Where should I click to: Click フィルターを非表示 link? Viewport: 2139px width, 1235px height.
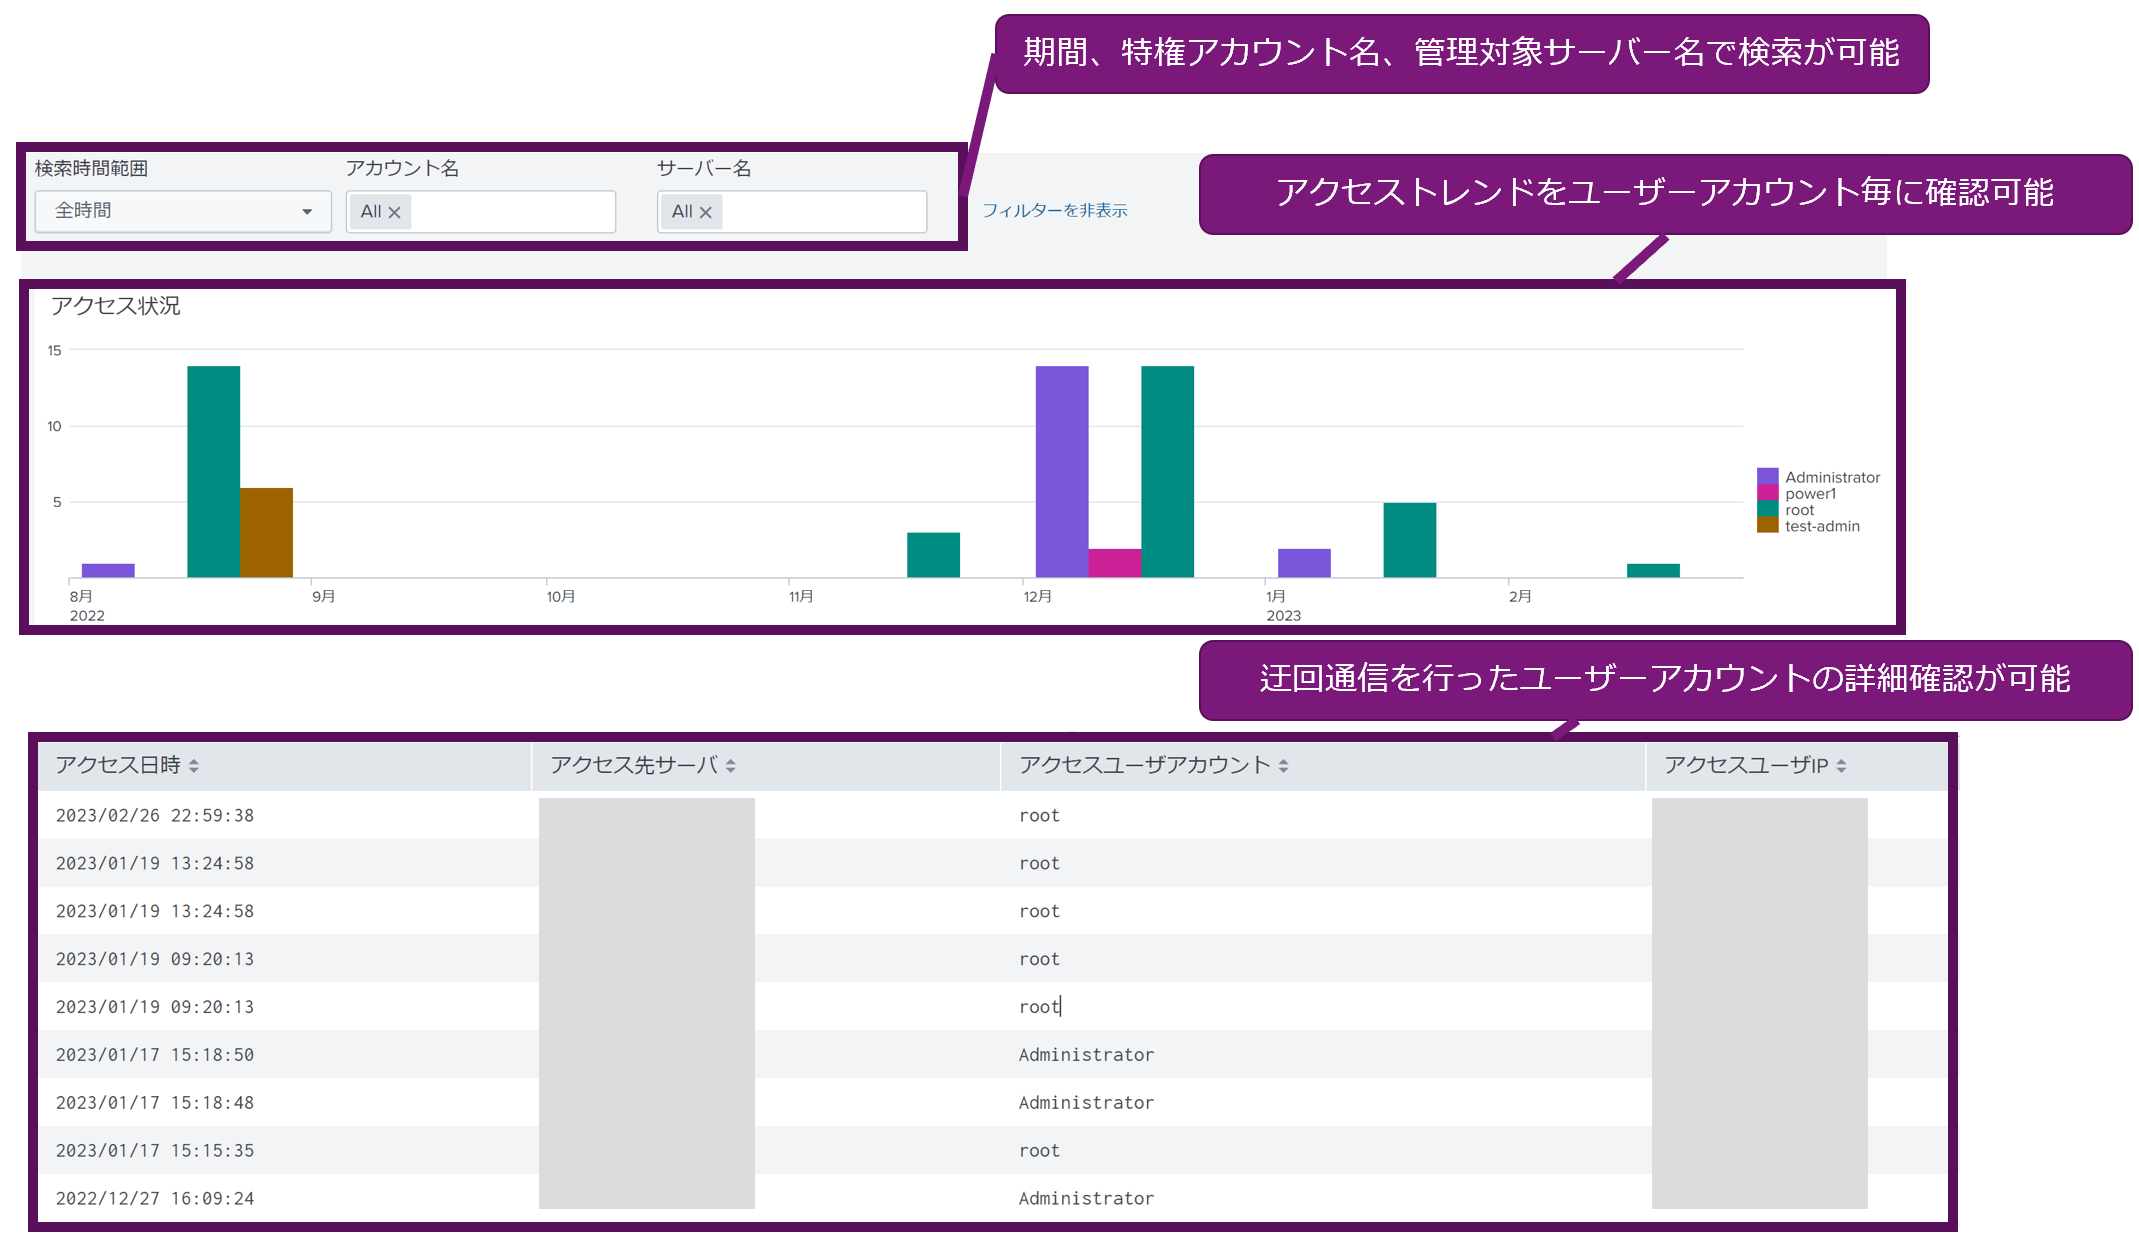[1054, 210]
